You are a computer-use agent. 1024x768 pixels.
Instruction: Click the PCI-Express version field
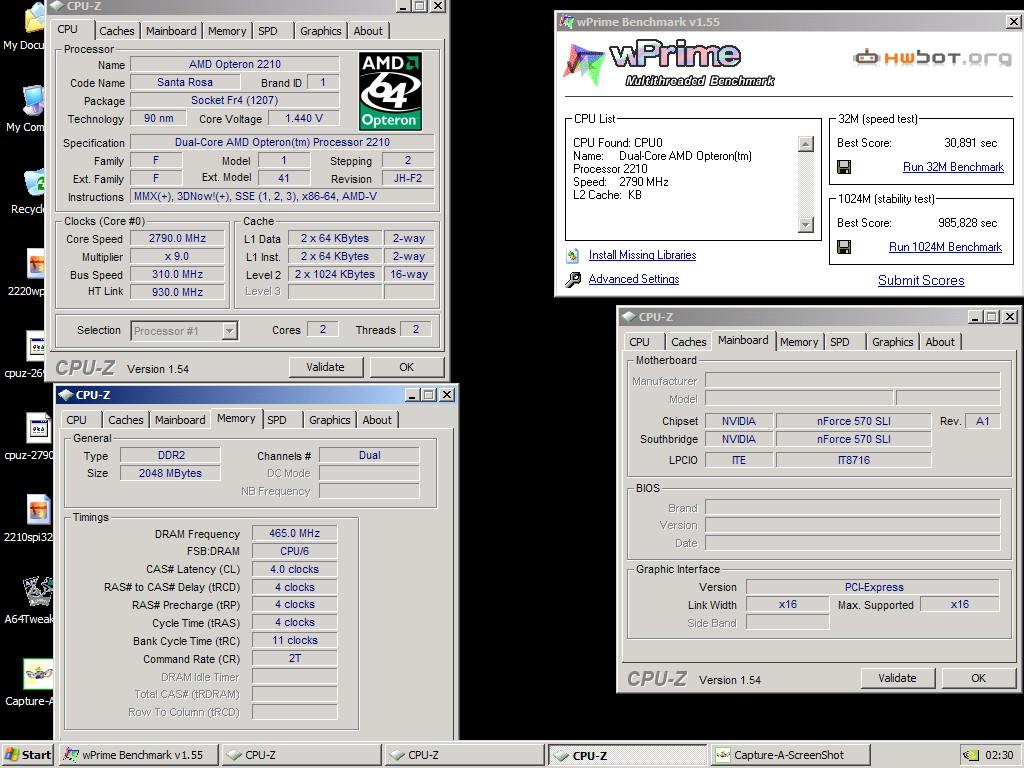coord(873,587)
